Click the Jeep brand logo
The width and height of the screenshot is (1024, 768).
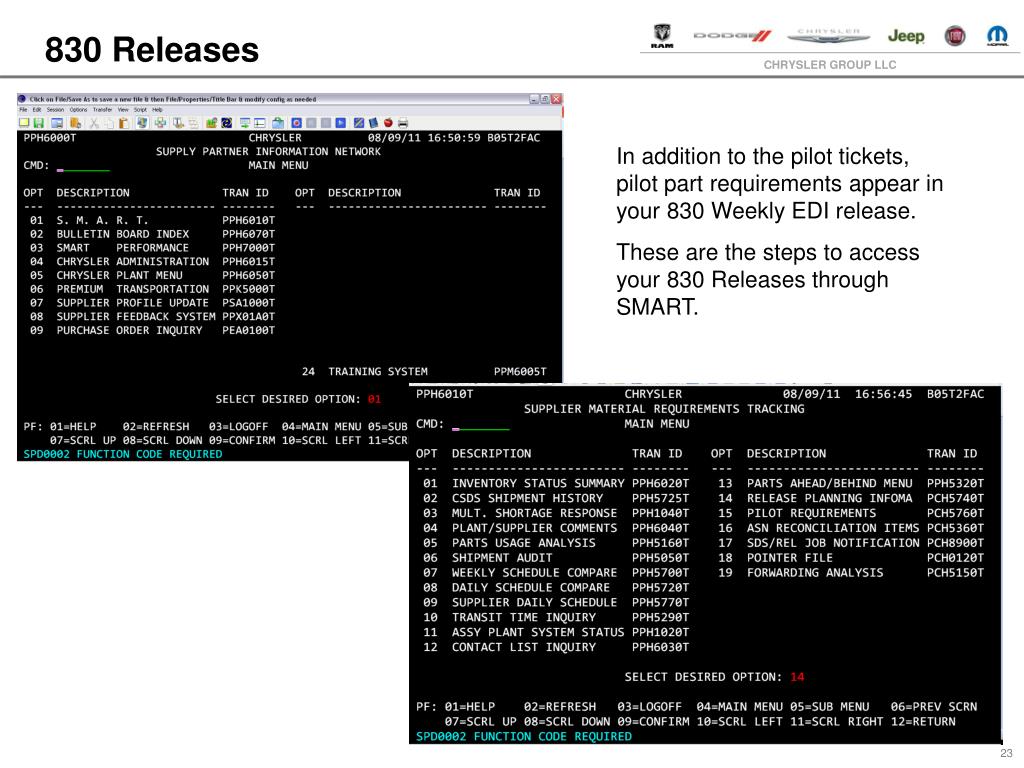tap(906, 36)
